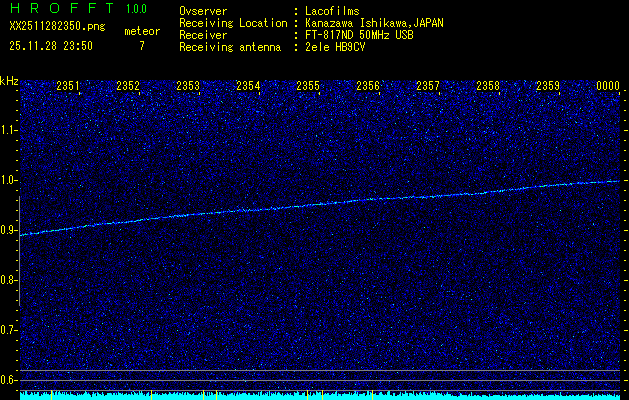Click the 2355 time marker
This screenshot has height=400, width=629.
[308, 86]
